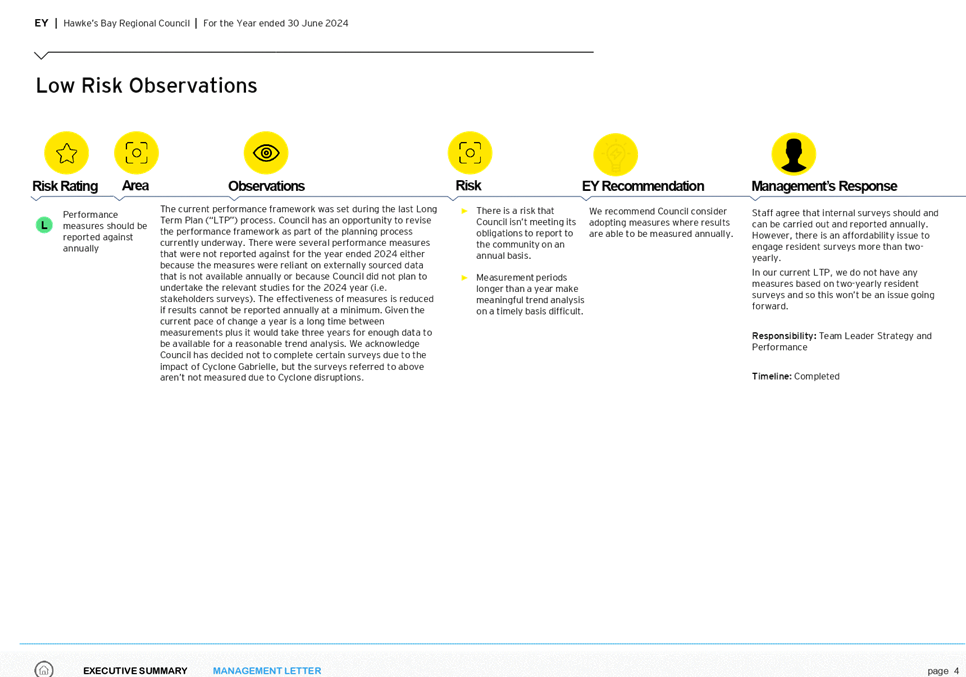Click the eye Observations icon
Image resolution: width=966 pixels, height=677 pixels.
[266, 152]
